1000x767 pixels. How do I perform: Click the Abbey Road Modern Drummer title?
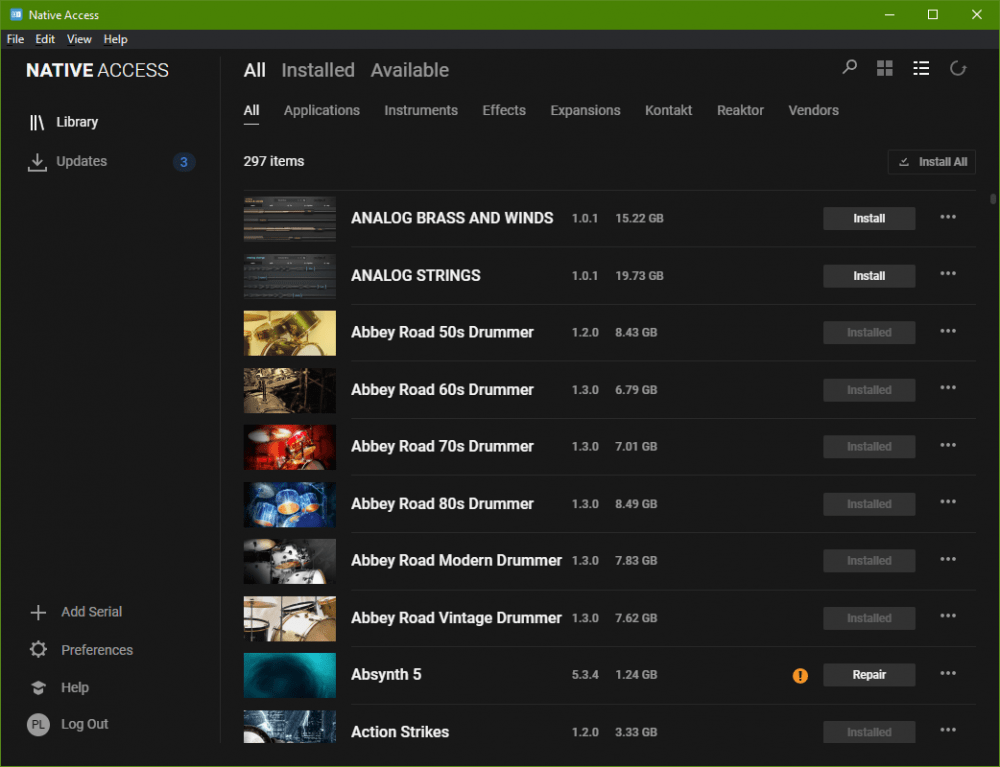[456, 560]
